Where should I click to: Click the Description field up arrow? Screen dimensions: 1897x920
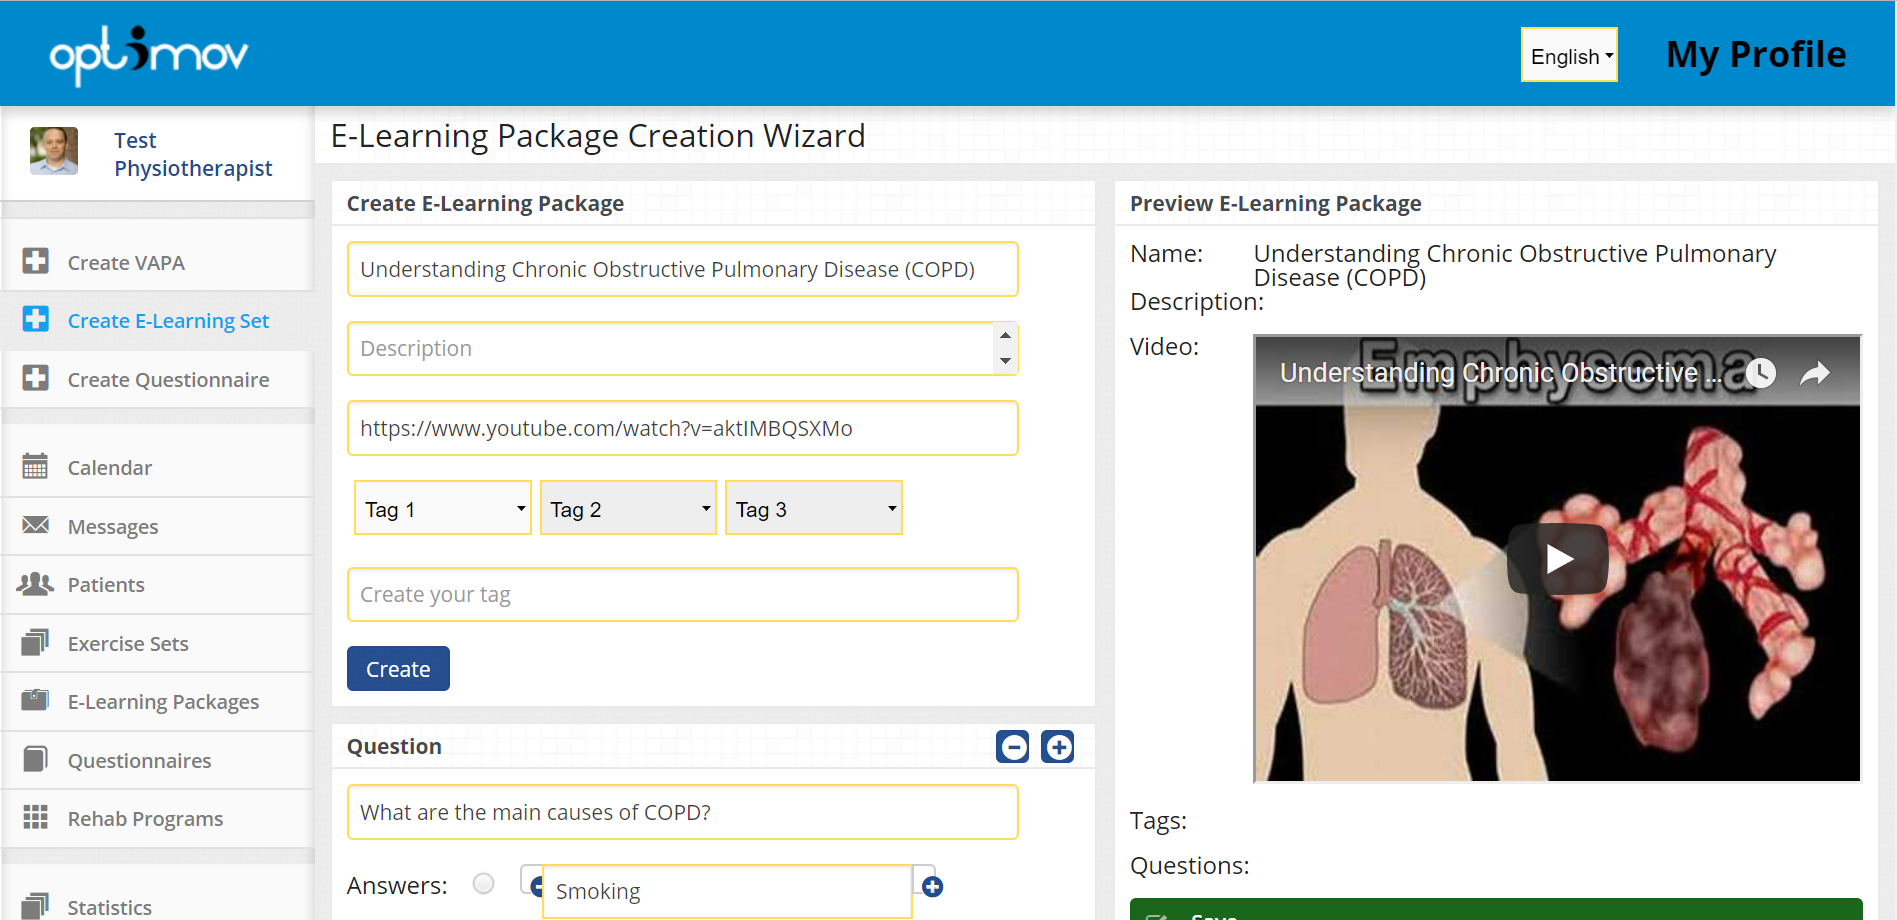1005,335
